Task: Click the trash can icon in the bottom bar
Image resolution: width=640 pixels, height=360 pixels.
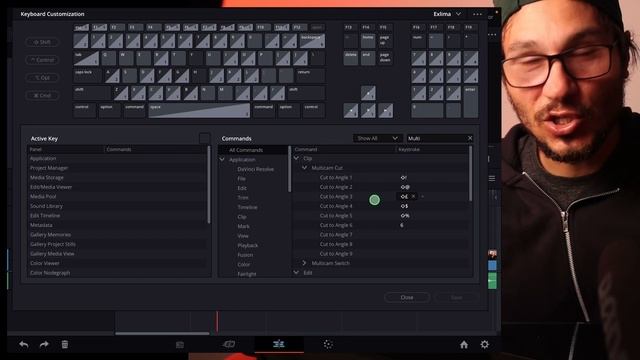Action: pos(65,344)
